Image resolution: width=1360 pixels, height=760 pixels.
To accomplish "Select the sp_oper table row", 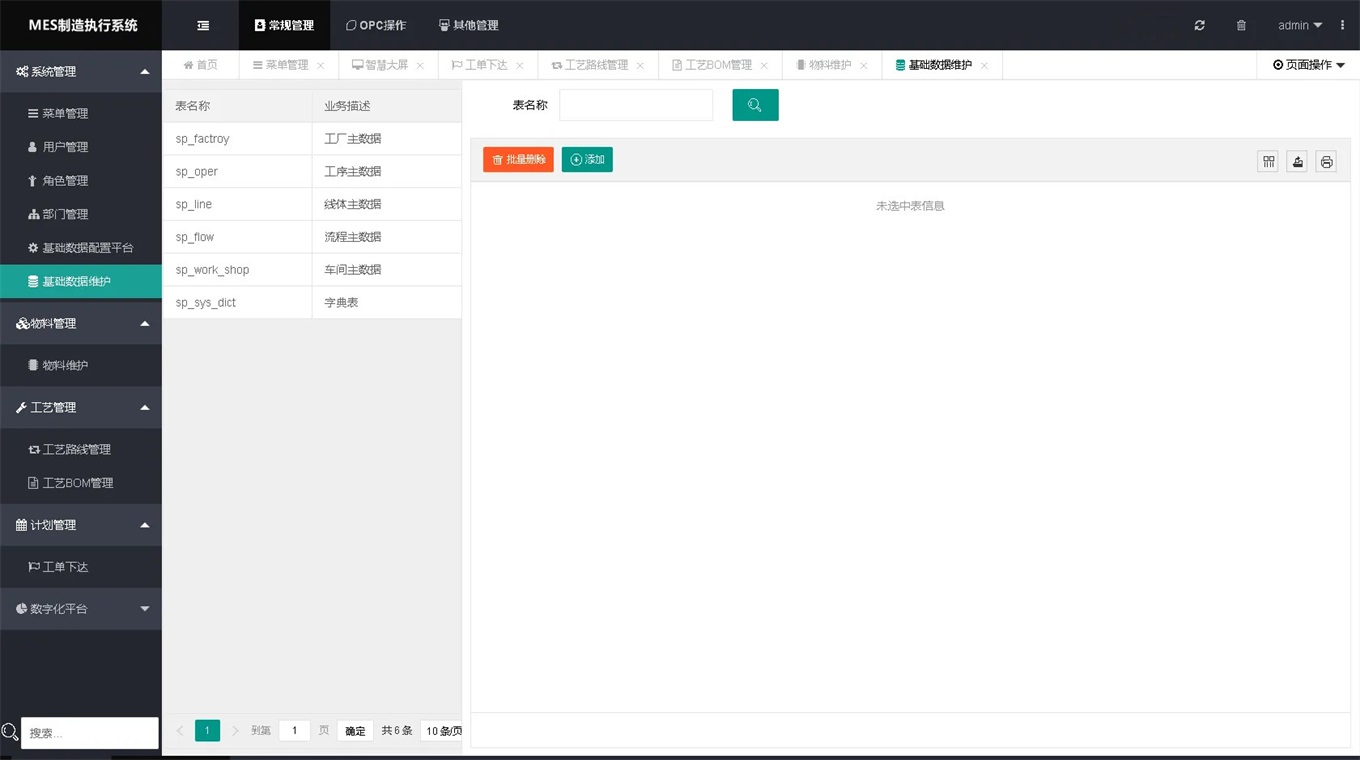I will (312, 172).
